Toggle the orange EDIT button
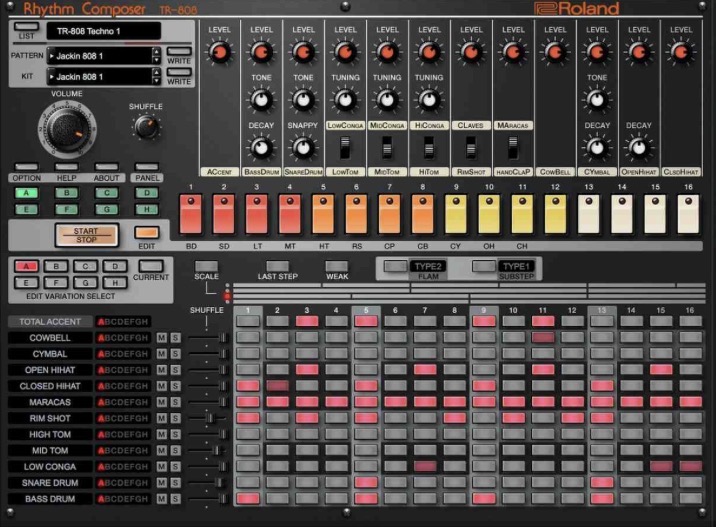 [147, 232]
